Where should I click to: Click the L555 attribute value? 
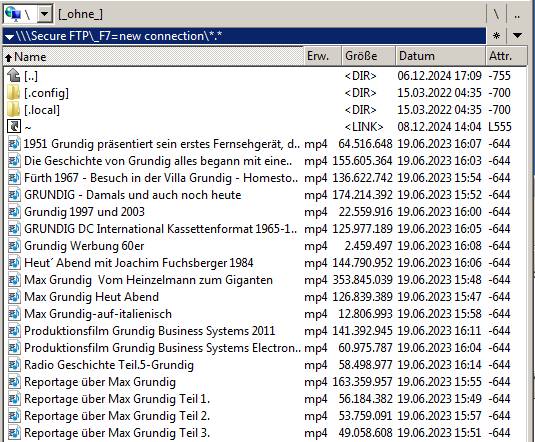coord(500,127)
